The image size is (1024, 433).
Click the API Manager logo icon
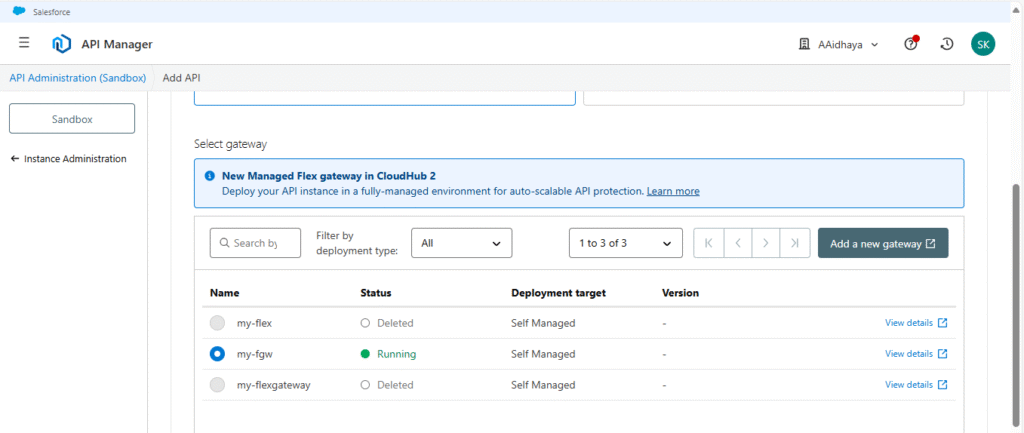[61, 44]
